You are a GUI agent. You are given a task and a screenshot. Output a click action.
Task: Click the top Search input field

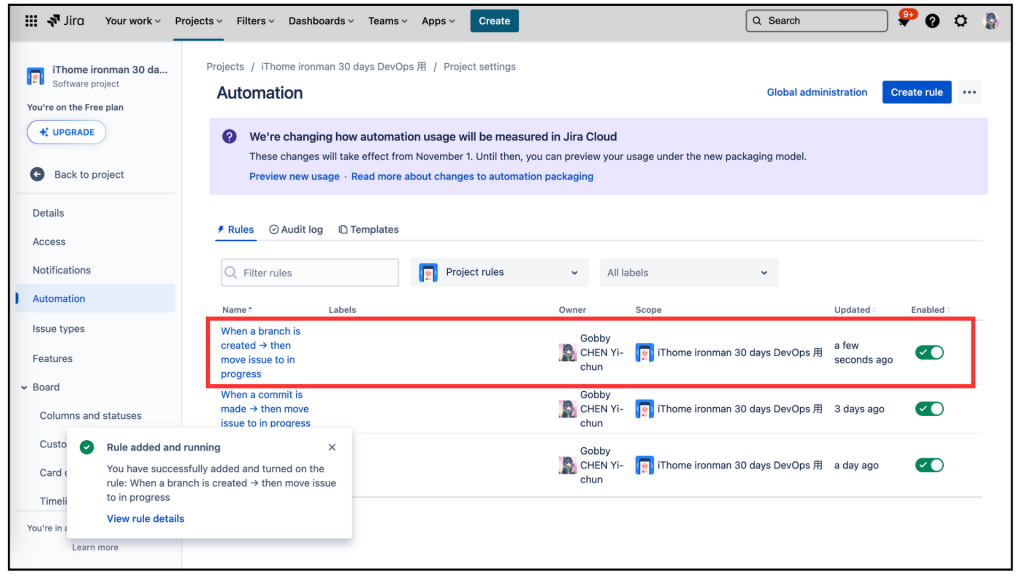[816, 21]
